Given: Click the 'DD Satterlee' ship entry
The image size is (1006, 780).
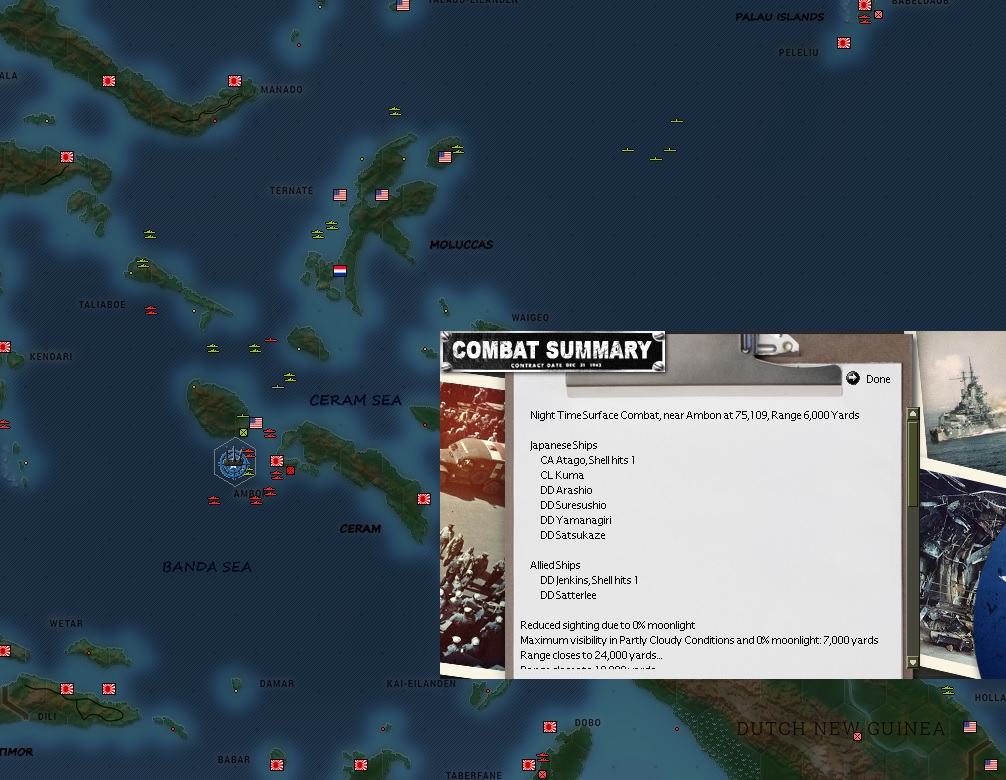Looking at the screenshot, I should [568, 595].
